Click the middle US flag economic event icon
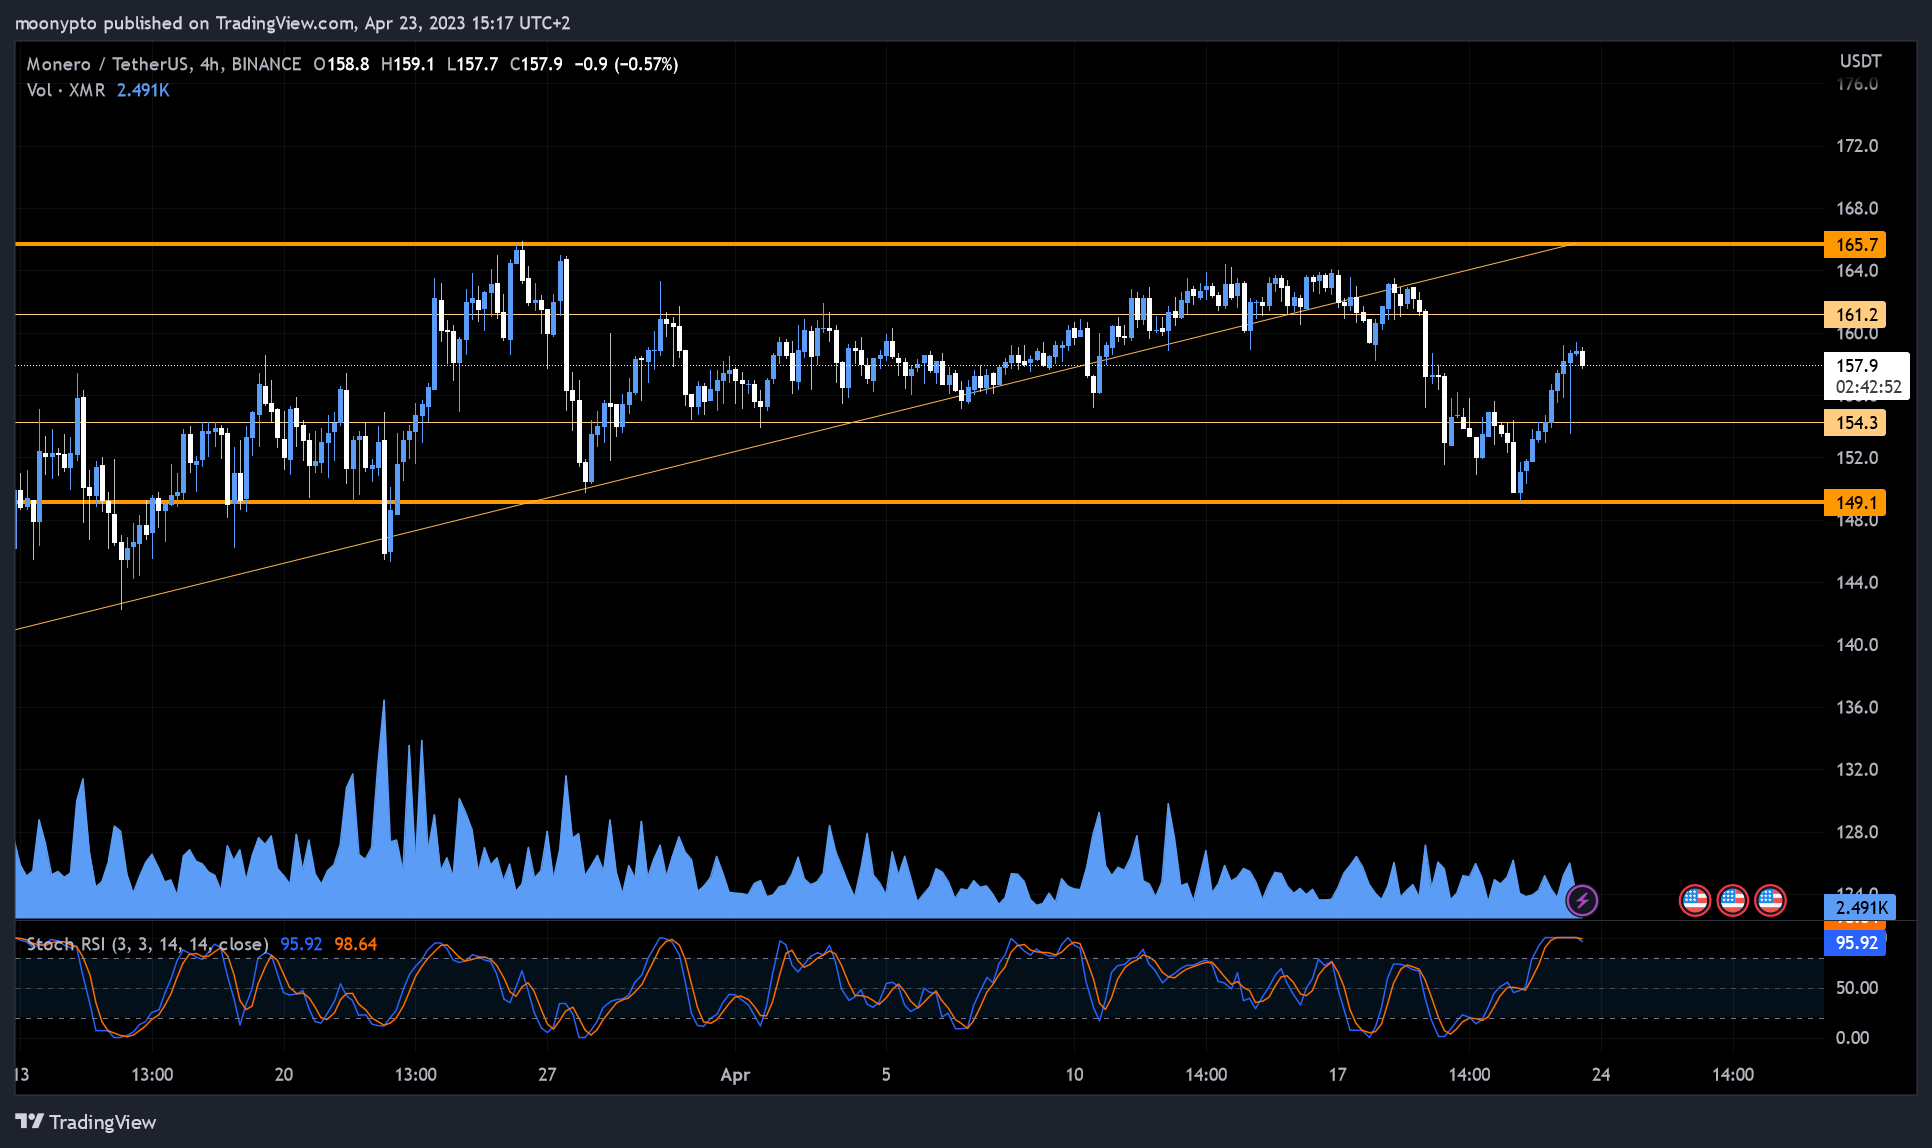This screenshot has width=1932, height=1148. 1733,901
